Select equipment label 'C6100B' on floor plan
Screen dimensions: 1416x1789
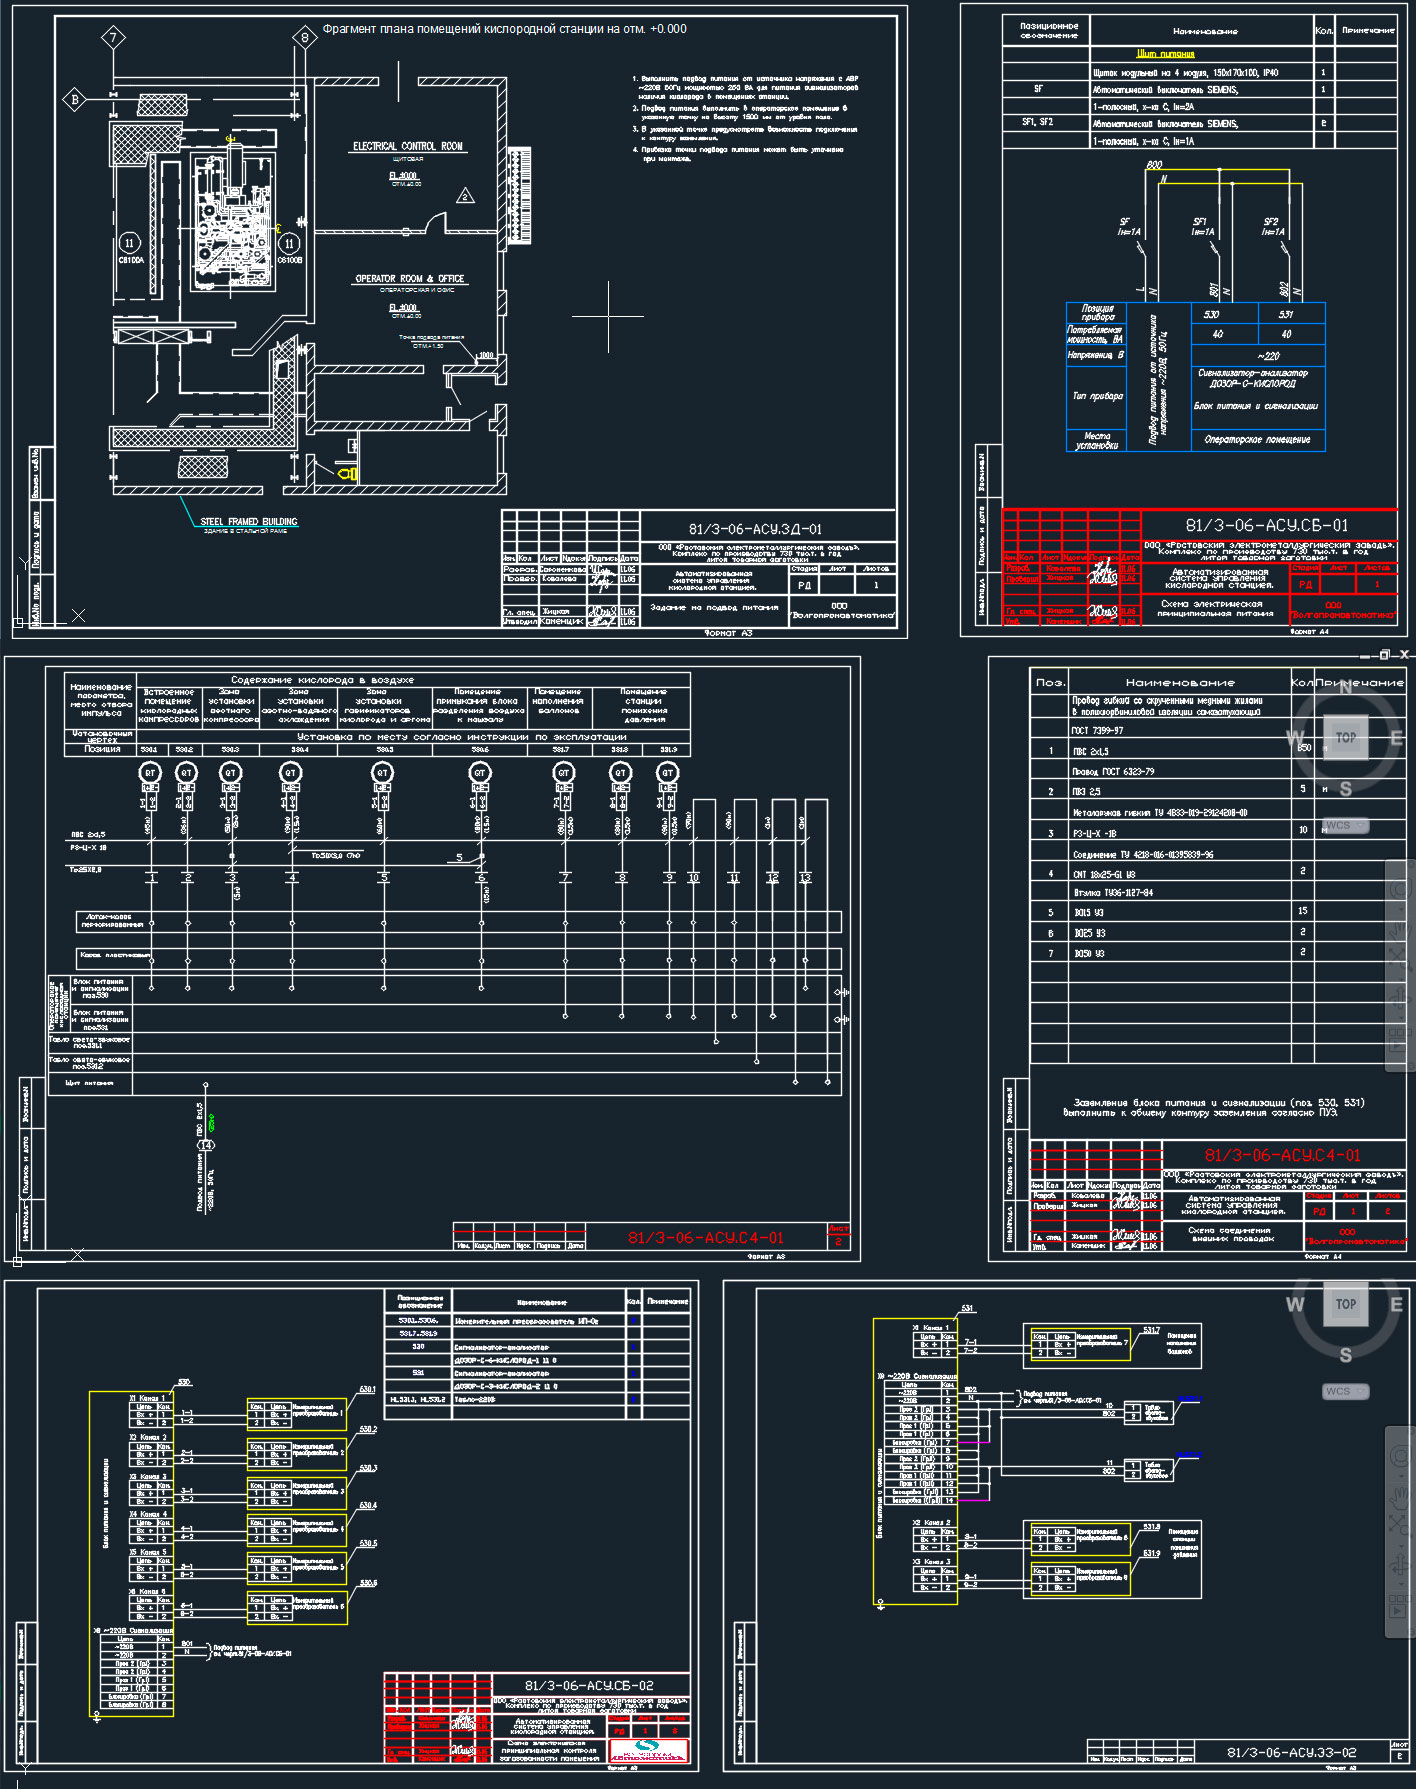click(290, 260)
